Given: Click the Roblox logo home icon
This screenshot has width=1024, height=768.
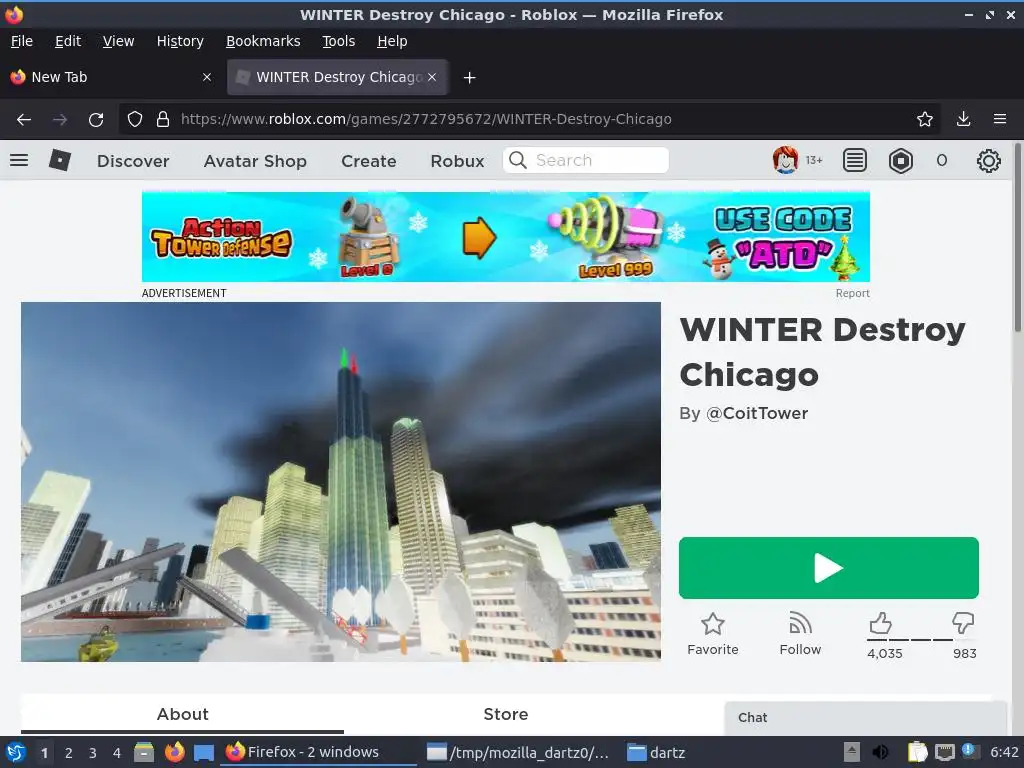Looking at the screenshot, I should (x=59, y=160).
